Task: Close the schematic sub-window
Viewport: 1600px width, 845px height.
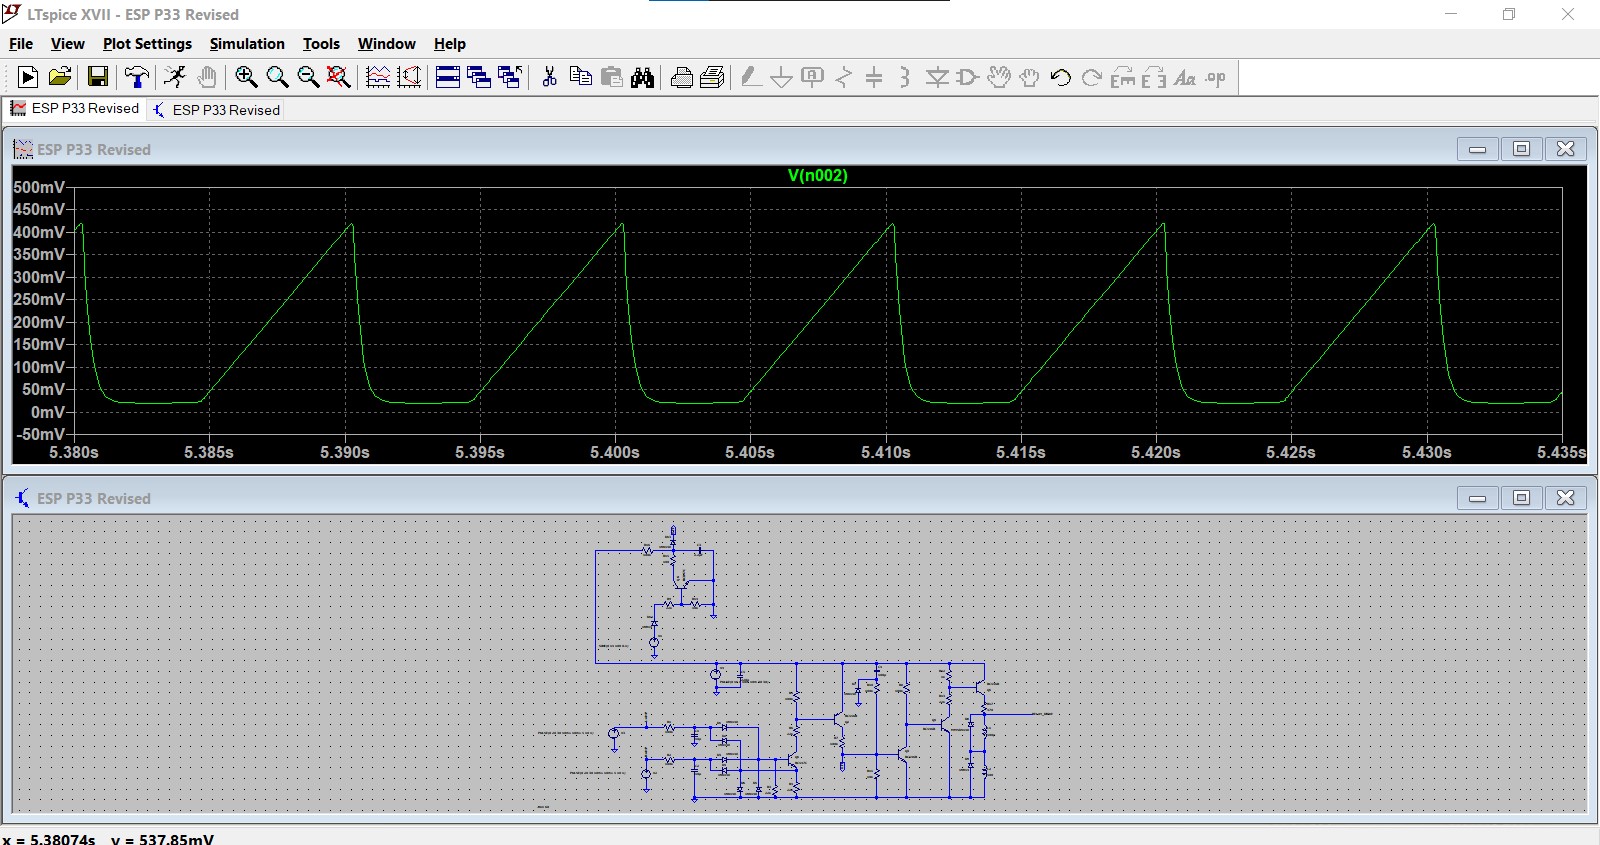Action: click(1565, 498)
